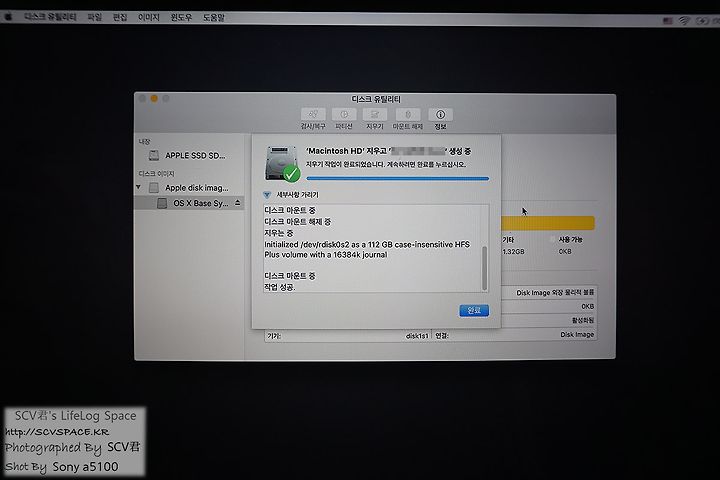Viewport: 720px width, 480px height.
Task: Select APPLE SSD SD... in sidebar
Action: (189, 156)
